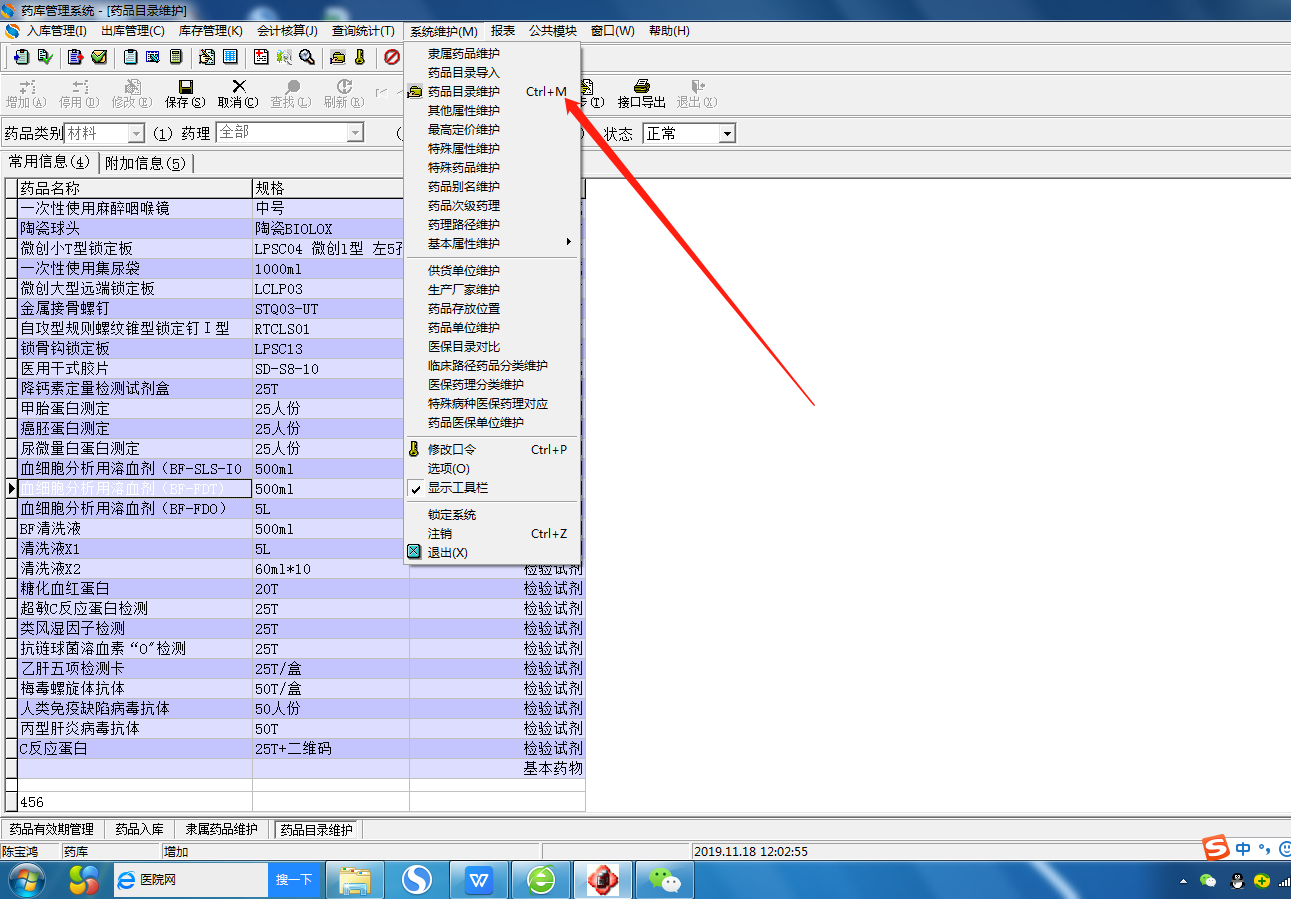Click the green-checkmark envelope toolbar icon
The image size is (1291, 899).
99,57
